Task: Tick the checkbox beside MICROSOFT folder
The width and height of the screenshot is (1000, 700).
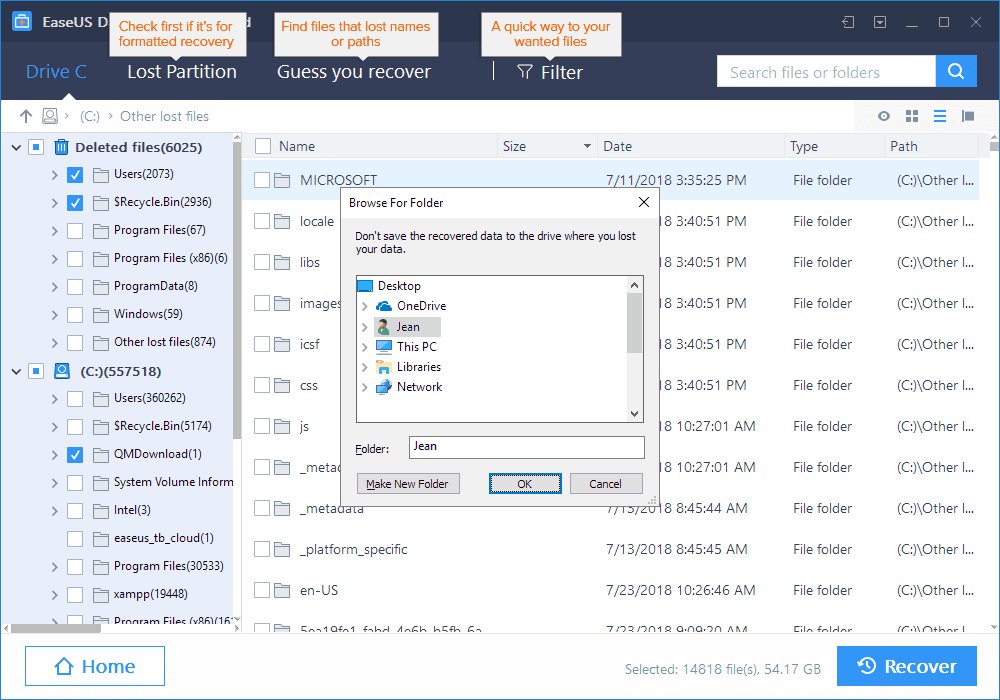Action: (x=262, y=180)
